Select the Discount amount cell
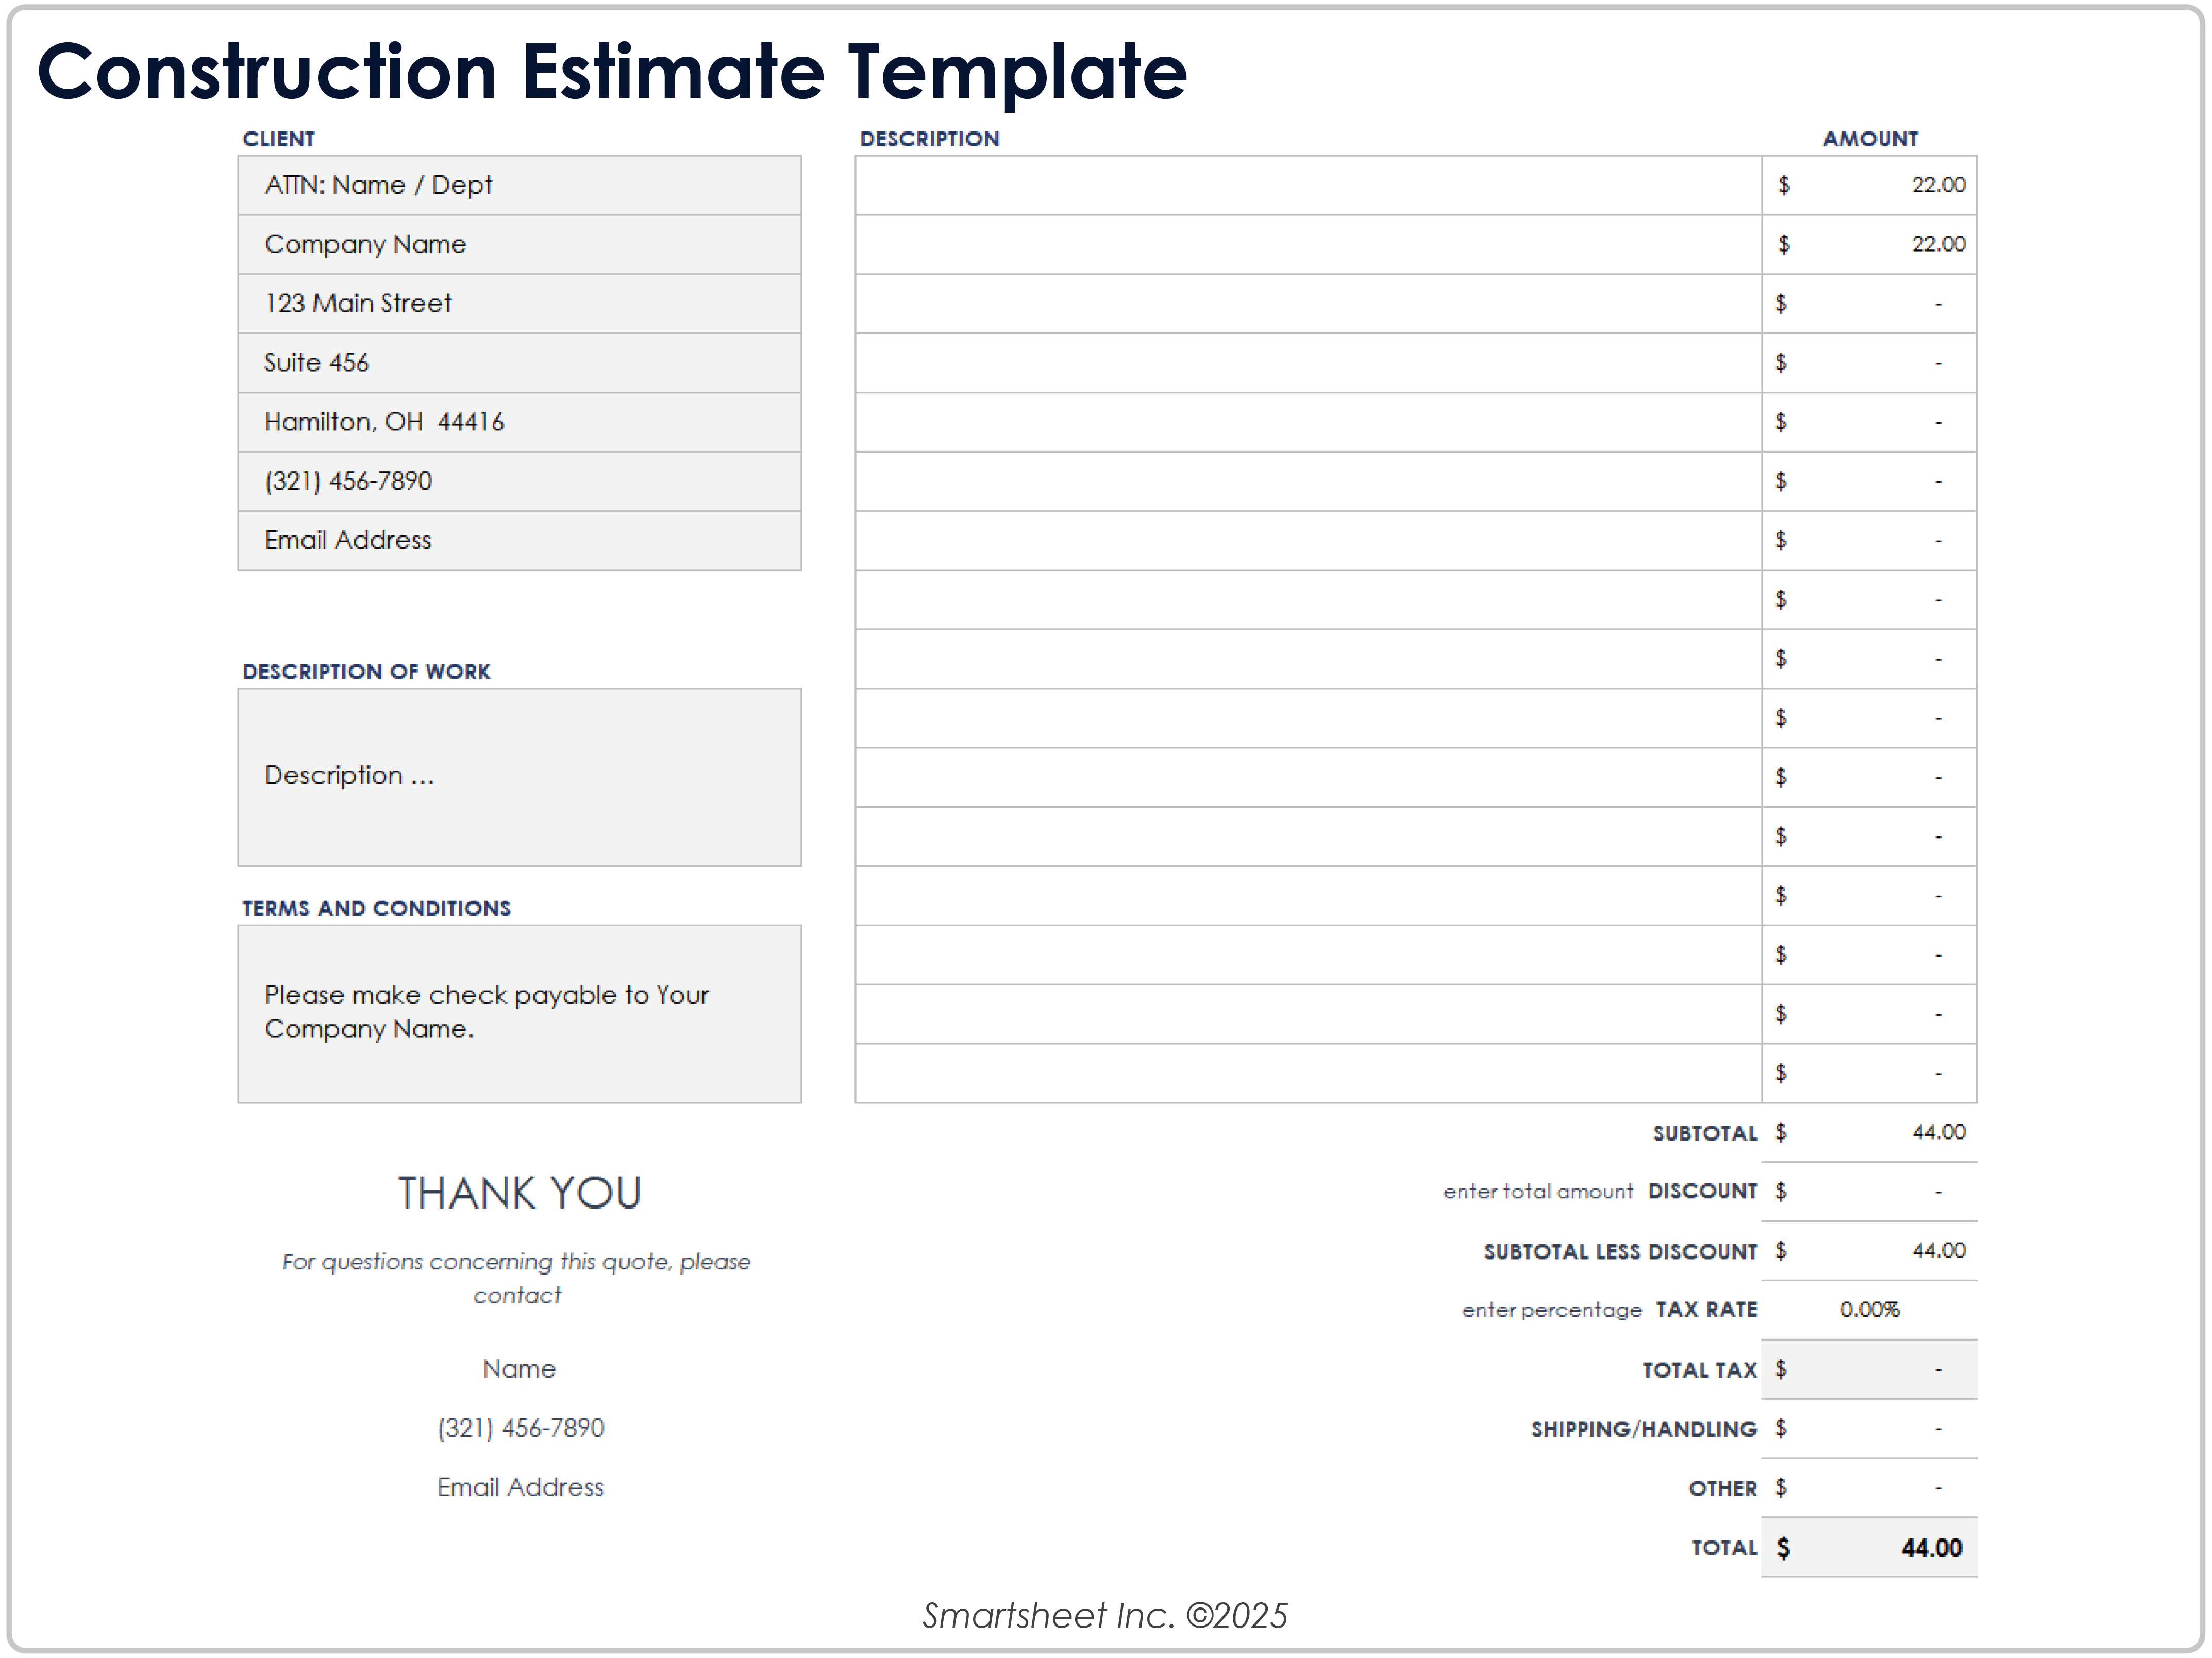The image size is (2212, 1658). click(x=1868, y=1191)
